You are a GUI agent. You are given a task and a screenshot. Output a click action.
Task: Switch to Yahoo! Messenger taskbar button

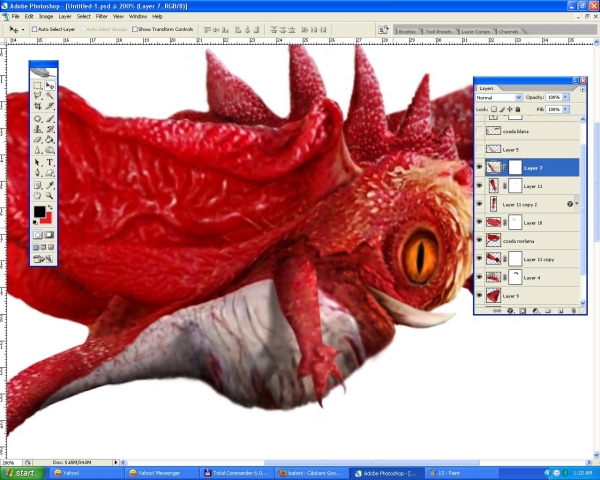tap(161, 473)
